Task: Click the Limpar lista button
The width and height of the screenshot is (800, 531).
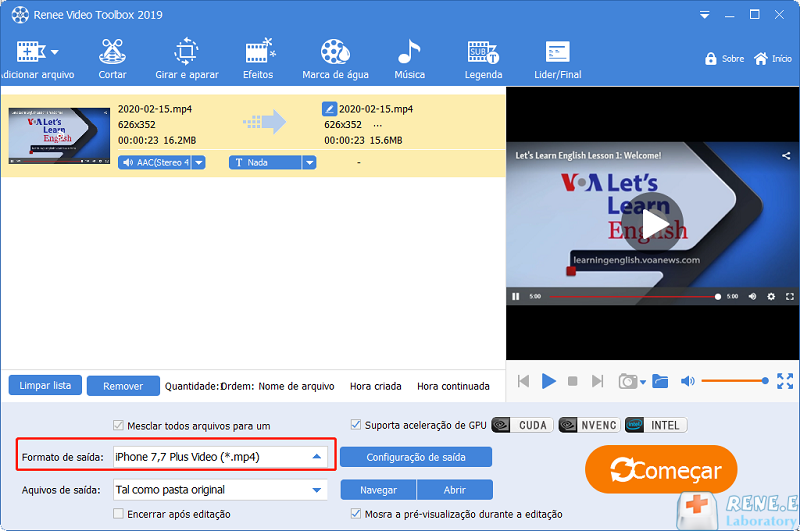Action: [x=45, y=386]
